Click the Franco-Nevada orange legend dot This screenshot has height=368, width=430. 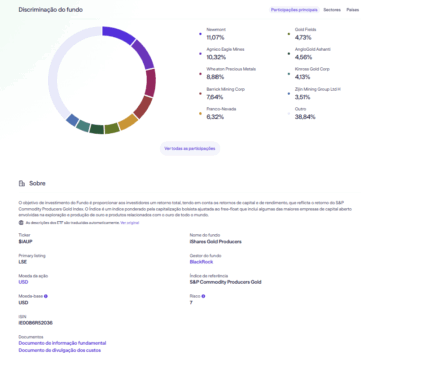click(x=200, y=113)
